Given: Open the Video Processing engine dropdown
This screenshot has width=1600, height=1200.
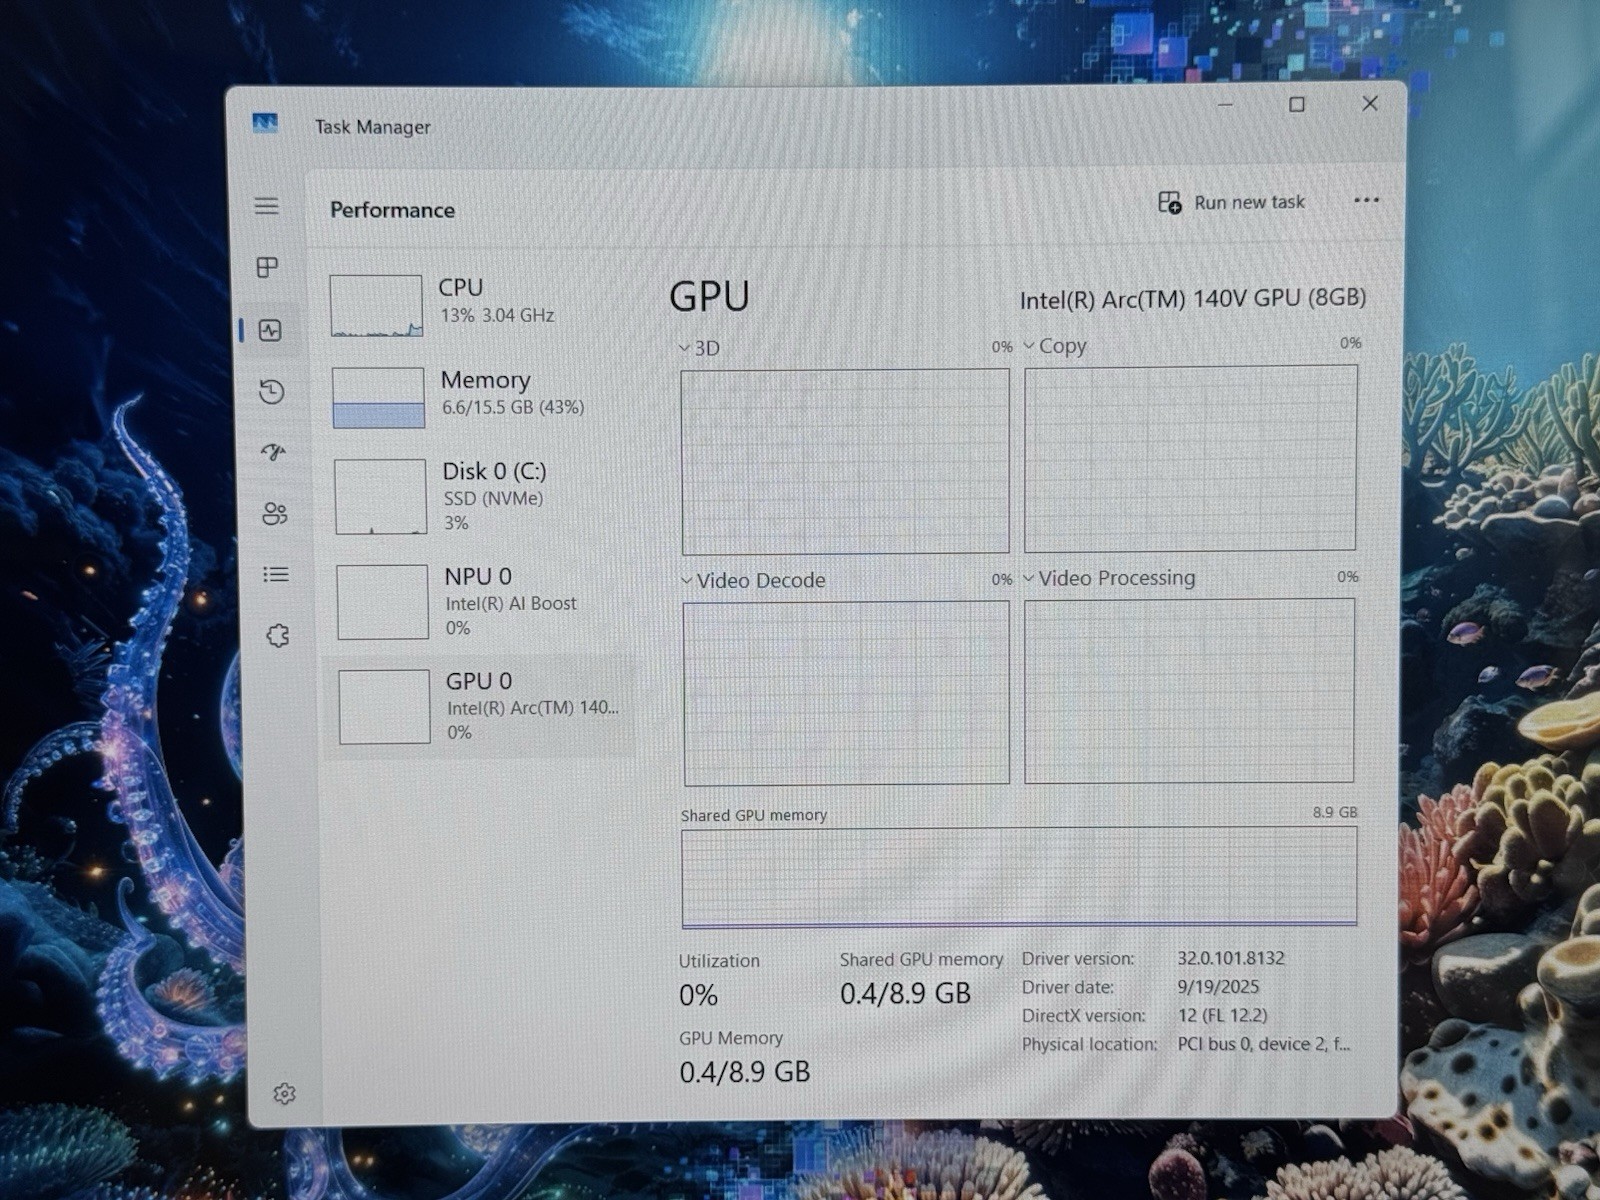Looking at the screenshot, I should 1109,578.
